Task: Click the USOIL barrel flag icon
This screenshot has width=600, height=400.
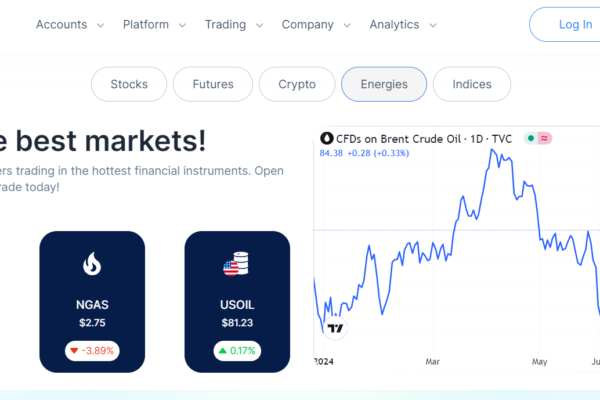Action: [x=236, y=263]
